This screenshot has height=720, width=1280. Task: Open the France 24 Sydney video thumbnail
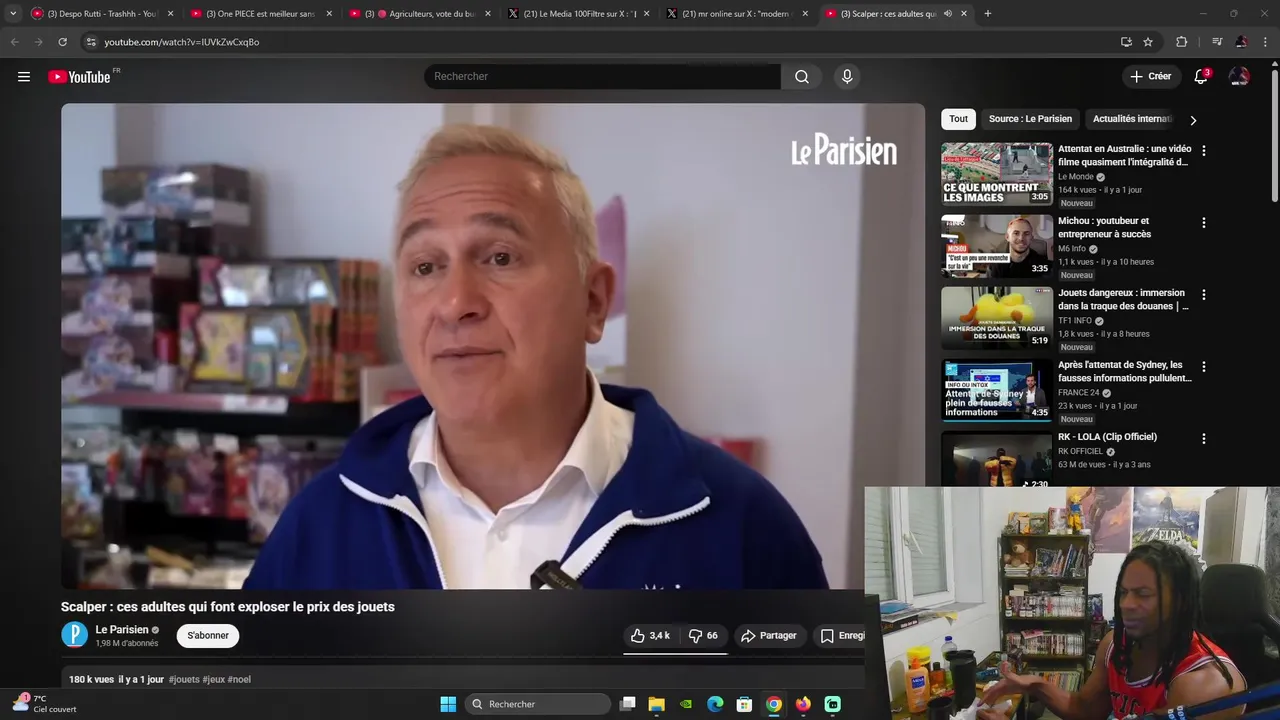coord(996,390)
